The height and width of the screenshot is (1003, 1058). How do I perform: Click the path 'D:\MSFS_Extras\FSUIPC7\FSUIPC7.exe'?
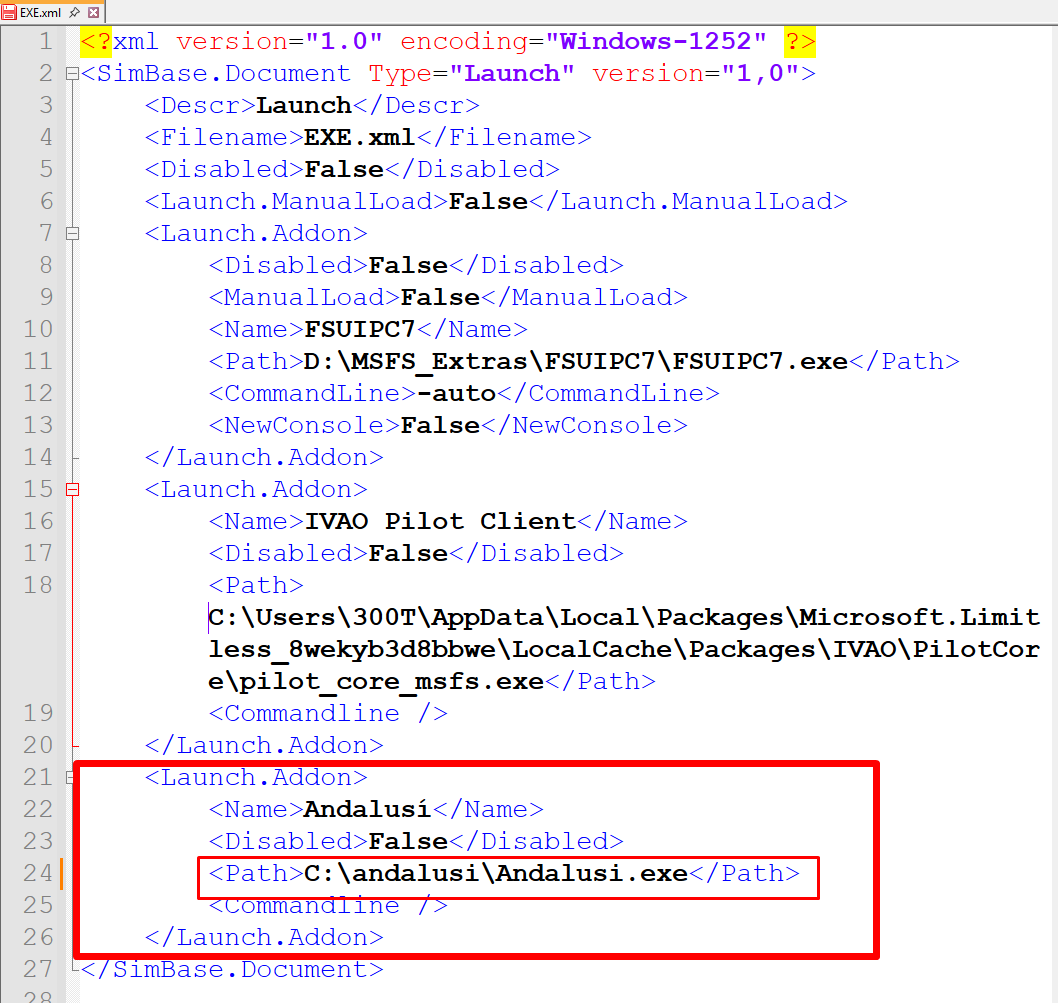pyautogui.click(x=576, y=362)
